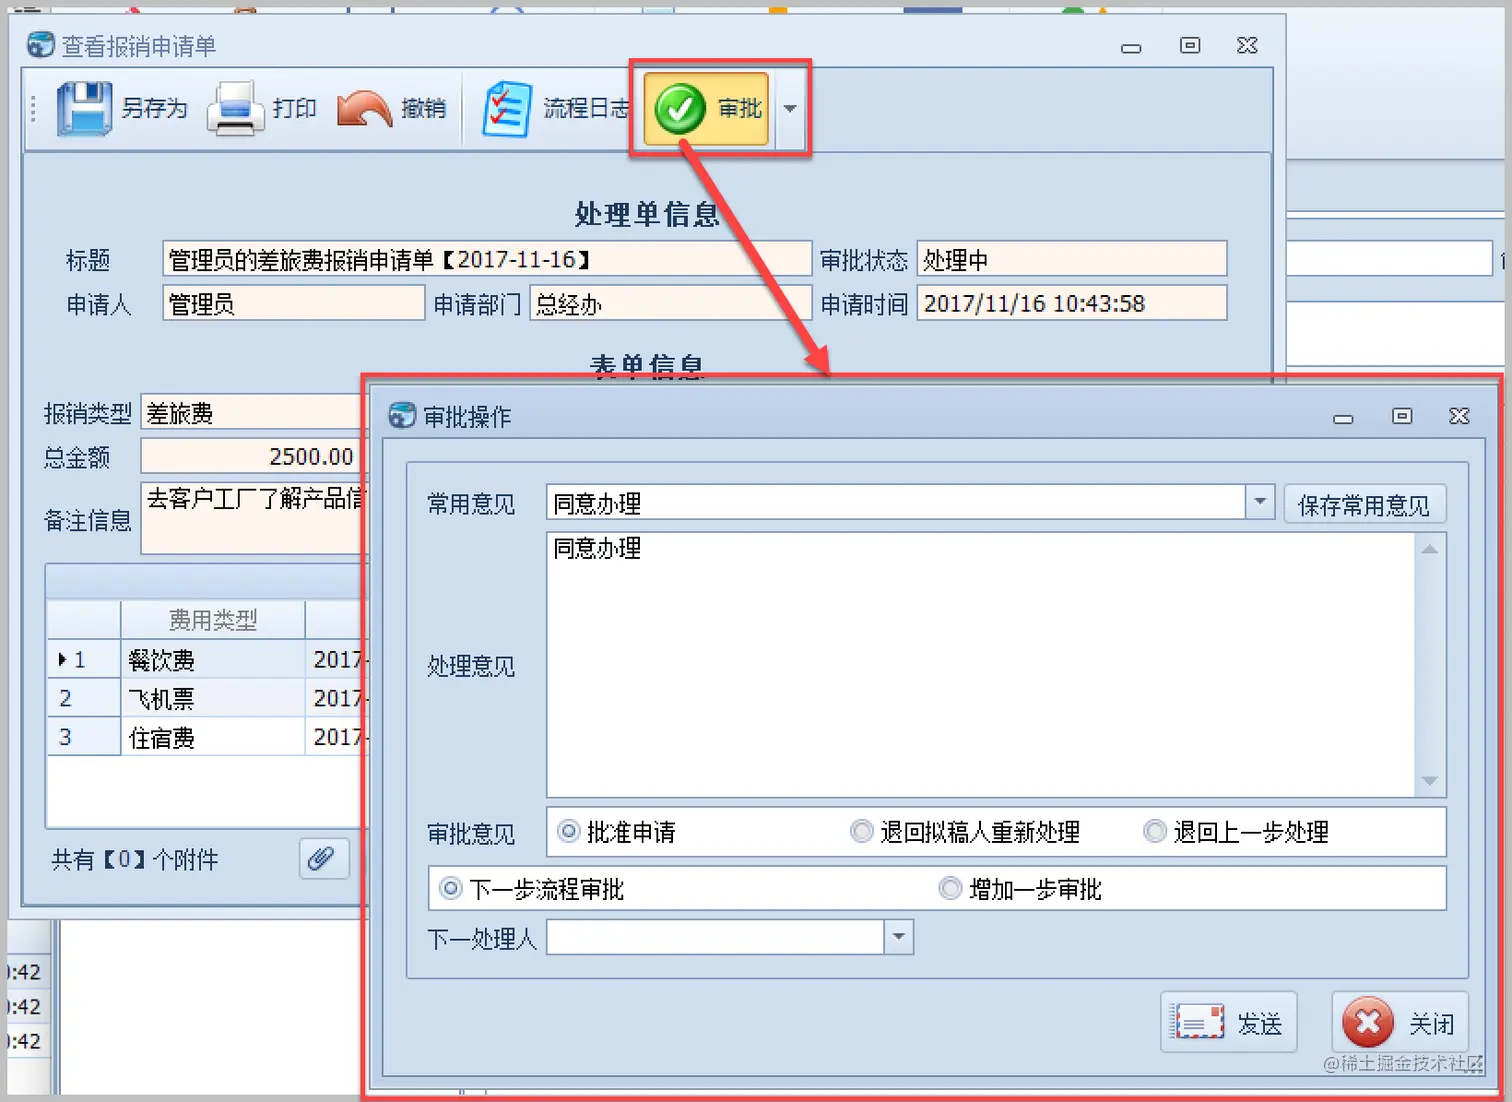Click the 查看报销申请单 window title icon
The width and height of the screenshot is (1512, 1102).
tap(41, 45)
